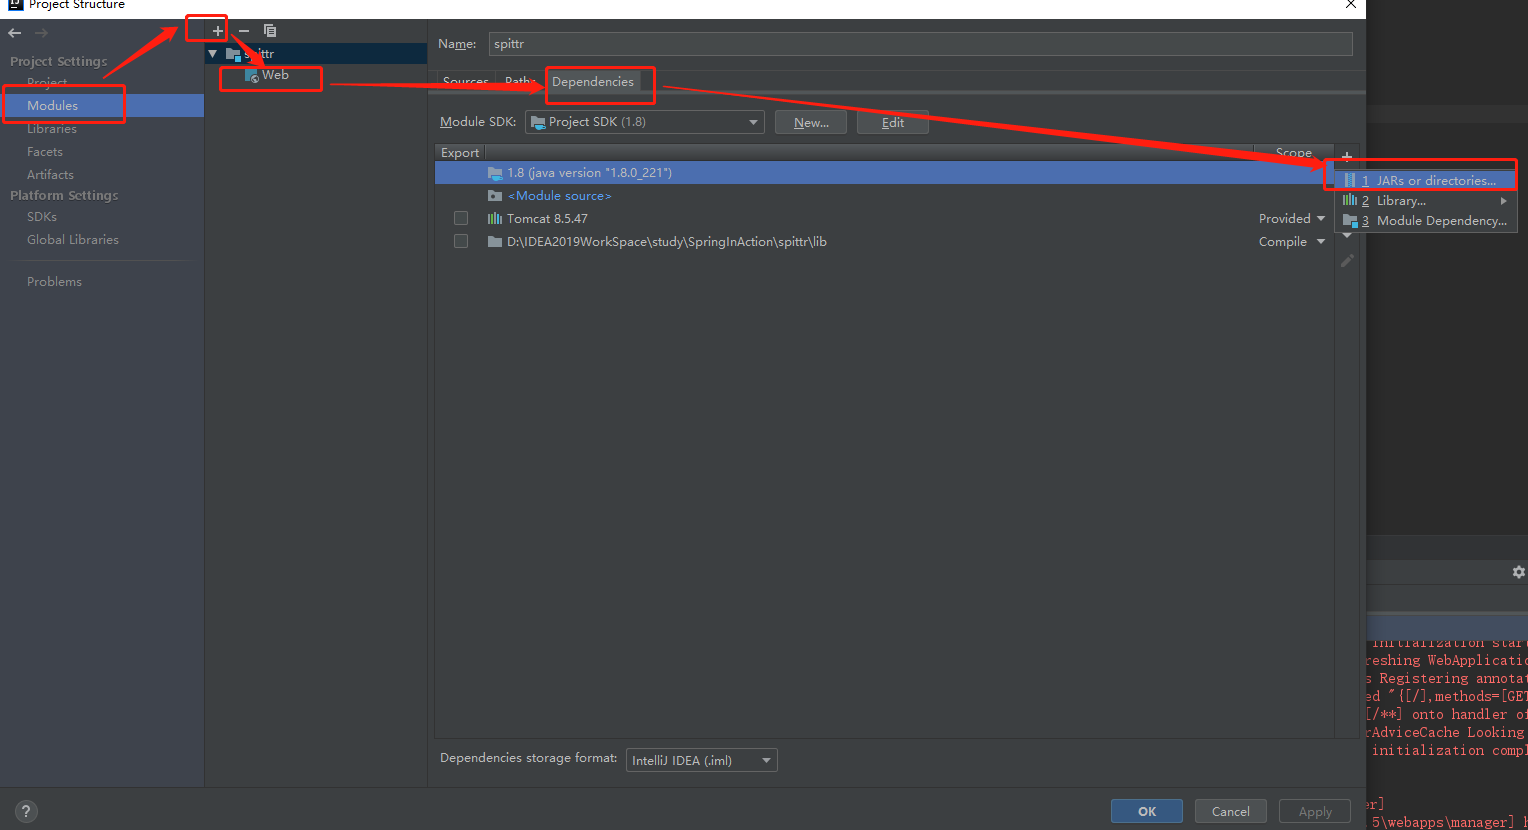Click the Tomcat library bars icon
Image resolution: width=1528 pixels, height=830 pixels.
tap(494, 218)
